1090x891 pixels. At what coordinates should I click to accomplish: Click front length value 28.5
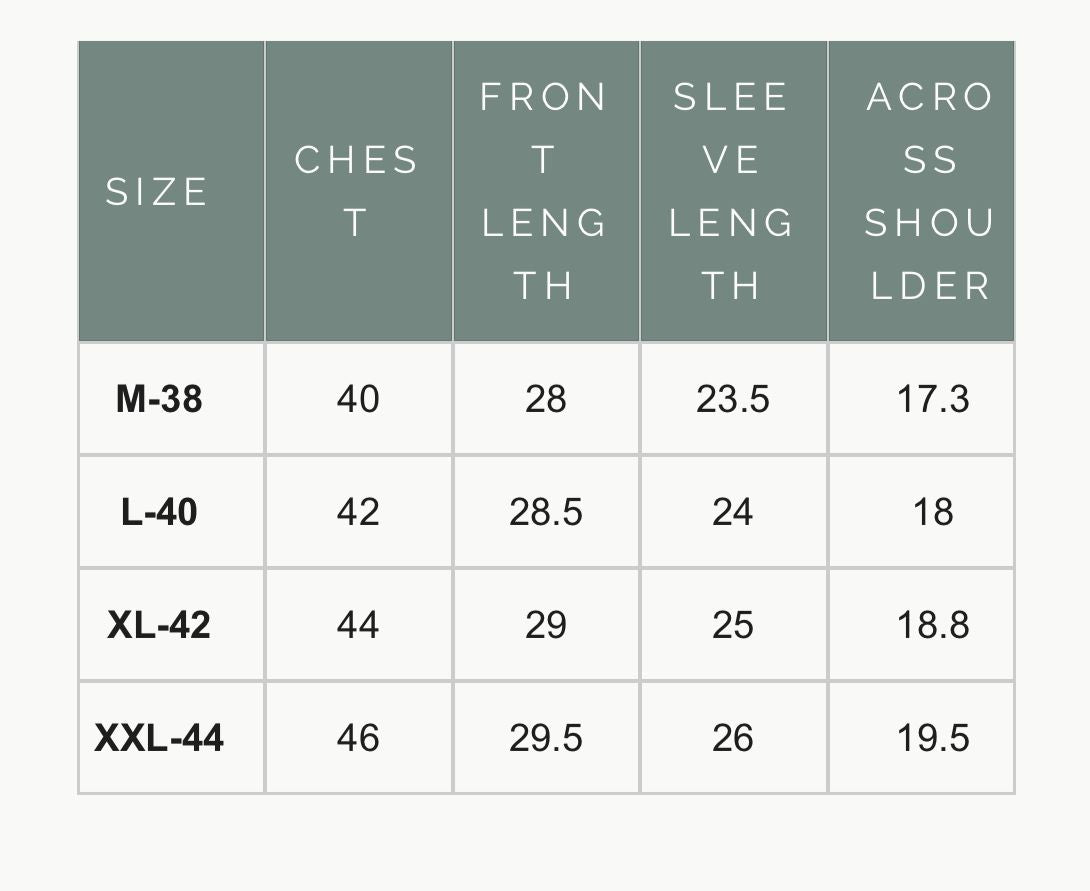click(x=546, y=512)
